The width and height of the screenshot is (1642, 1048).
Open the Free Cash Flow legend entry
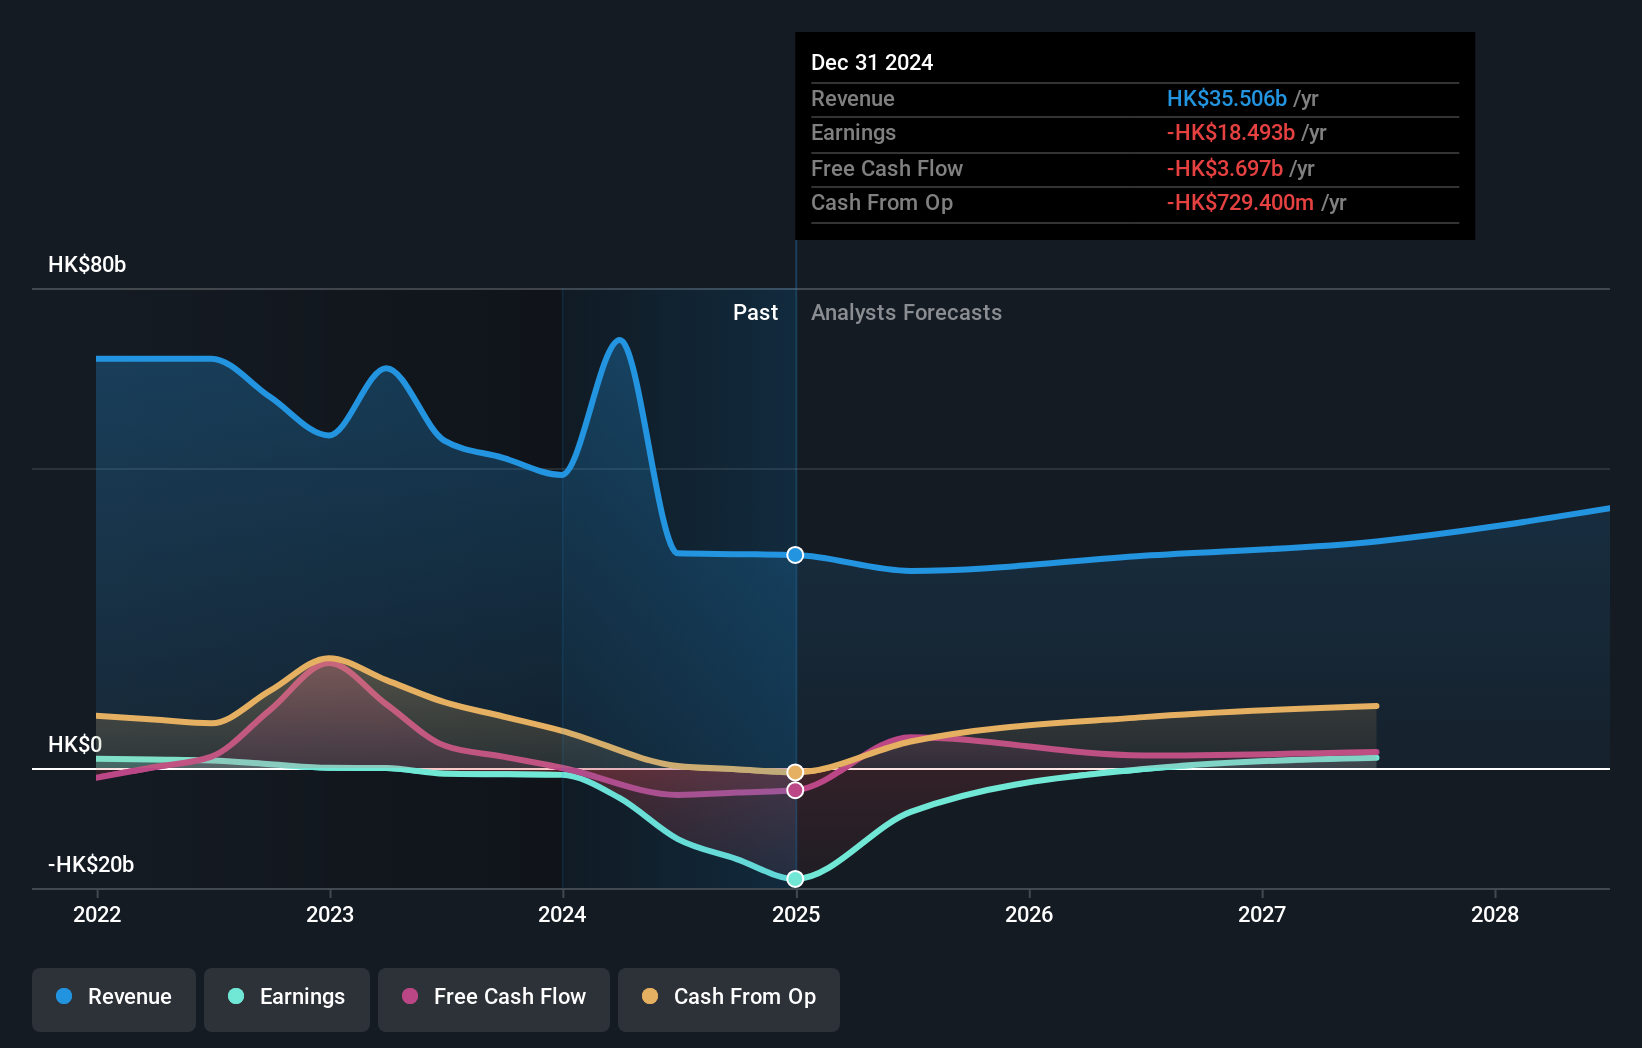tap(493, 999)
